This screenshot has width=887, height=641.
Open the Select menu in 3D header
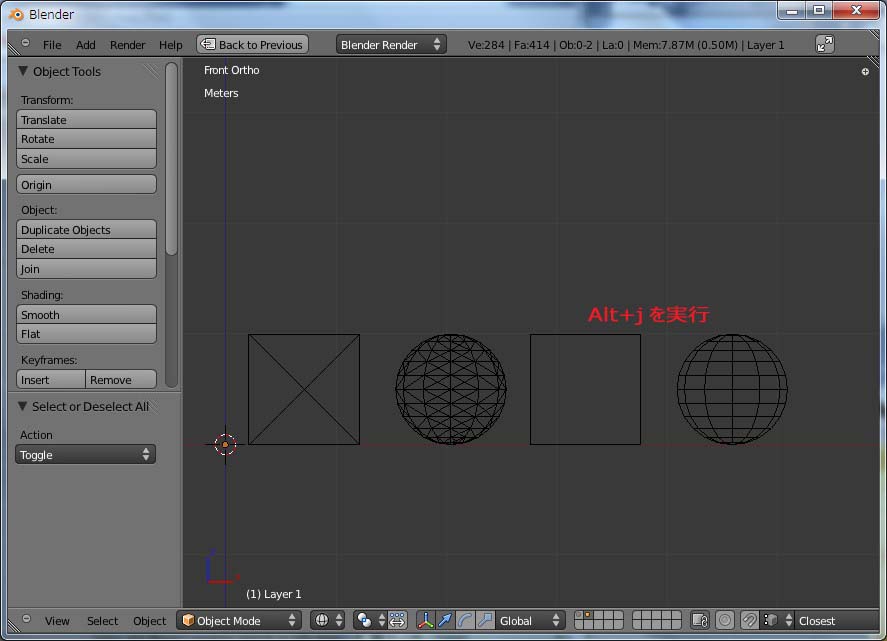pyautogui.click(x=102, y=621)
